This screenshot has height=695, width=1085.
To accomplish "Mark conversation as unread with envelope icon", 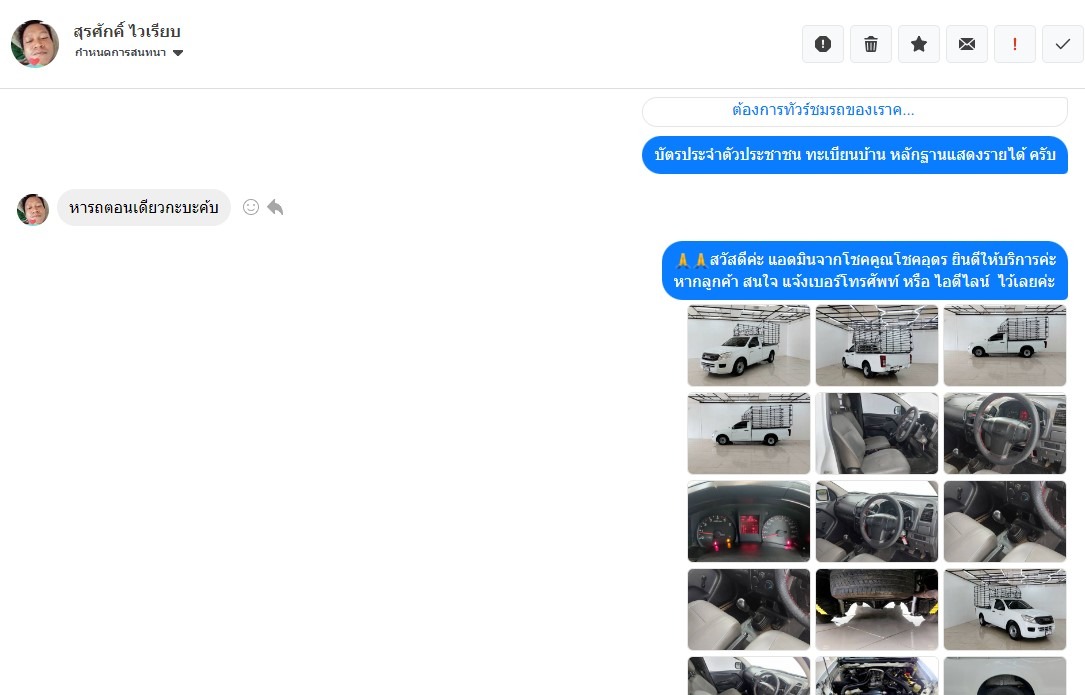I will point(967,44).
